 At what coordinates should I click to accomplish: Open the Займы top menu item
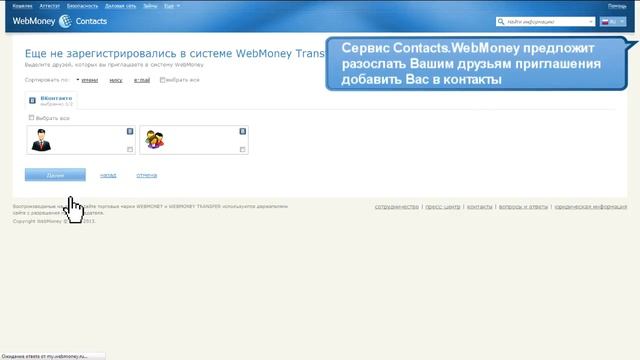[x=150, y=6]
